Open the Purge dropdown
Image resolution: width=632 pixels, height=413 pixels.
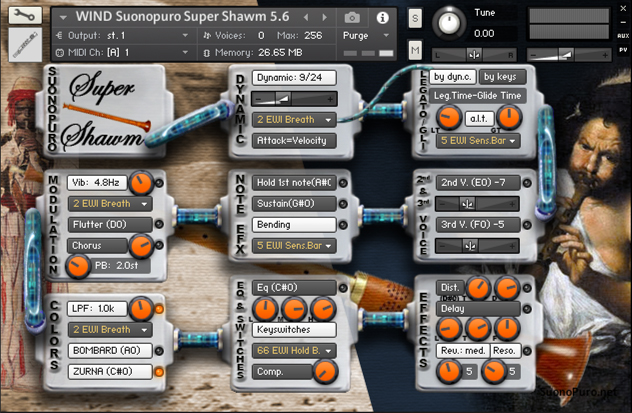(x=366, y=36)
